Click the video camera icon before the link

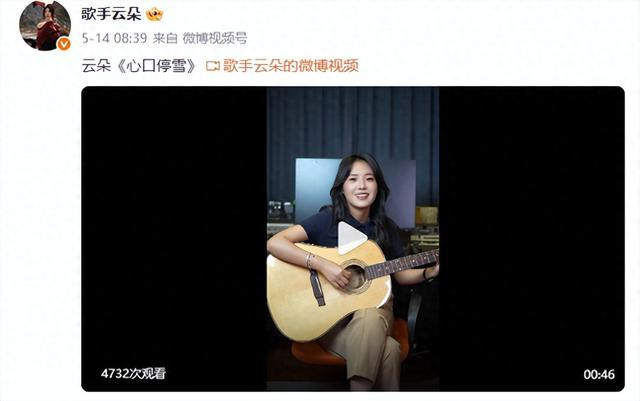point(213,66)
